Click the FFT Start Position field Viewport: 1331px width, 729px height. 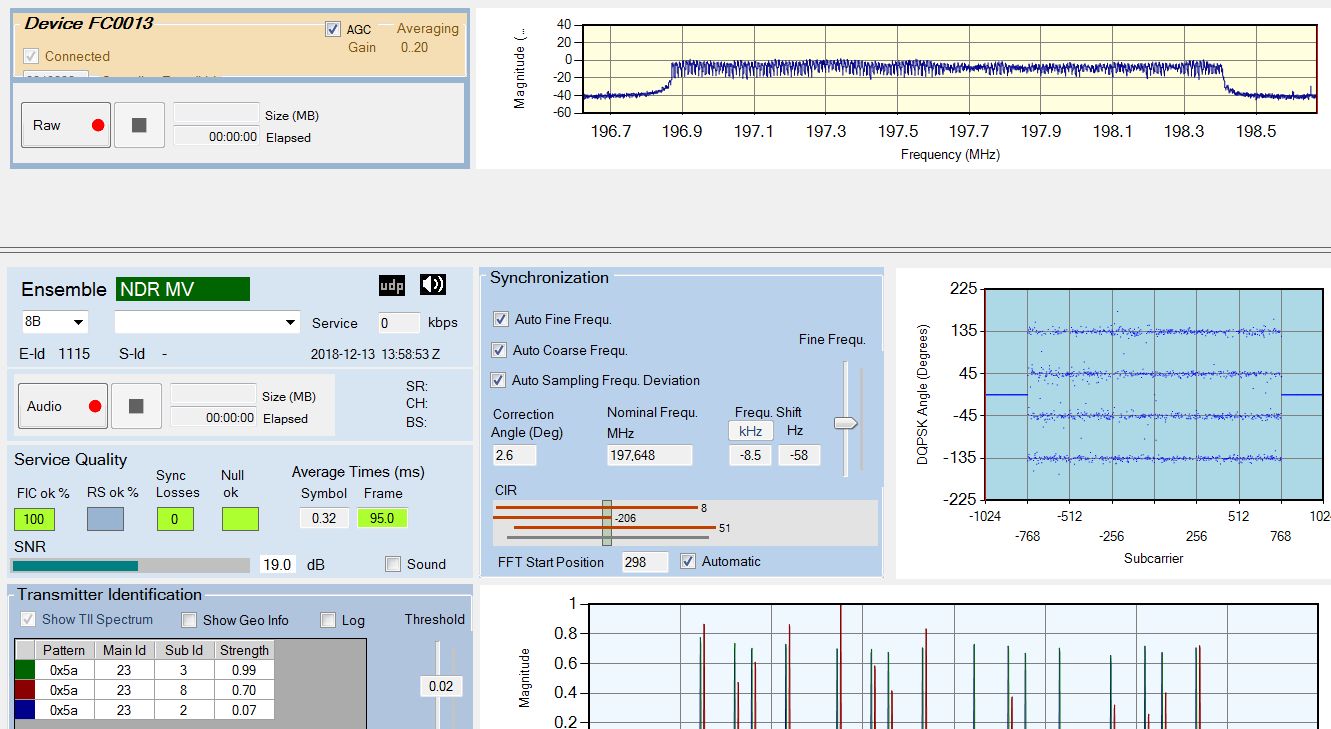[644, 562]
